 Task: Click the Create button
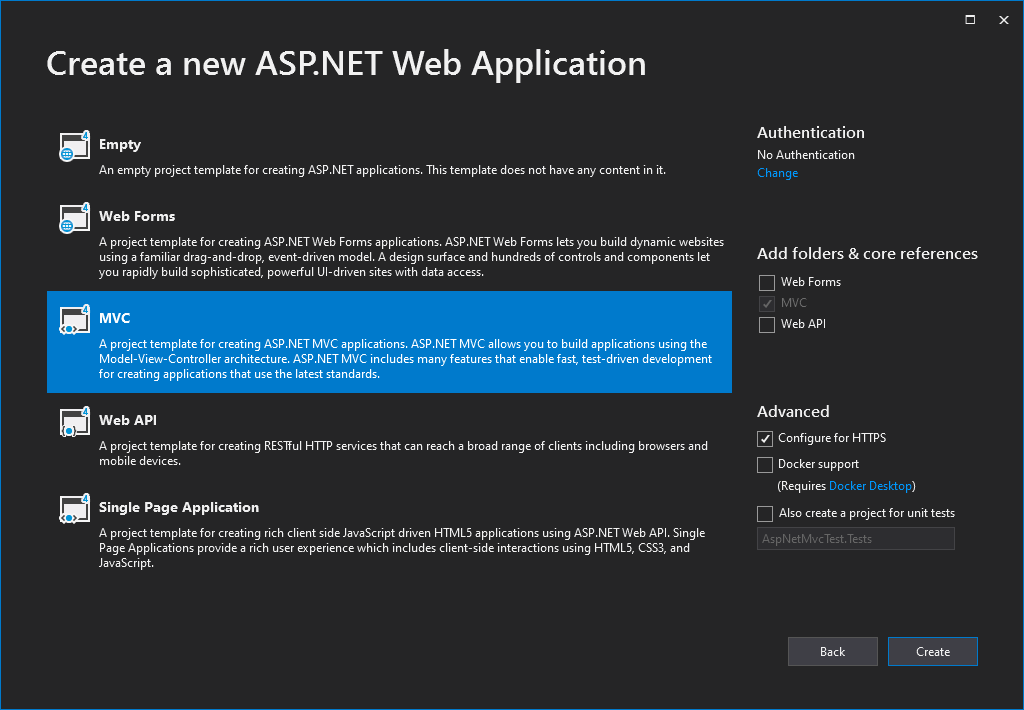click(x=932, y=651)
